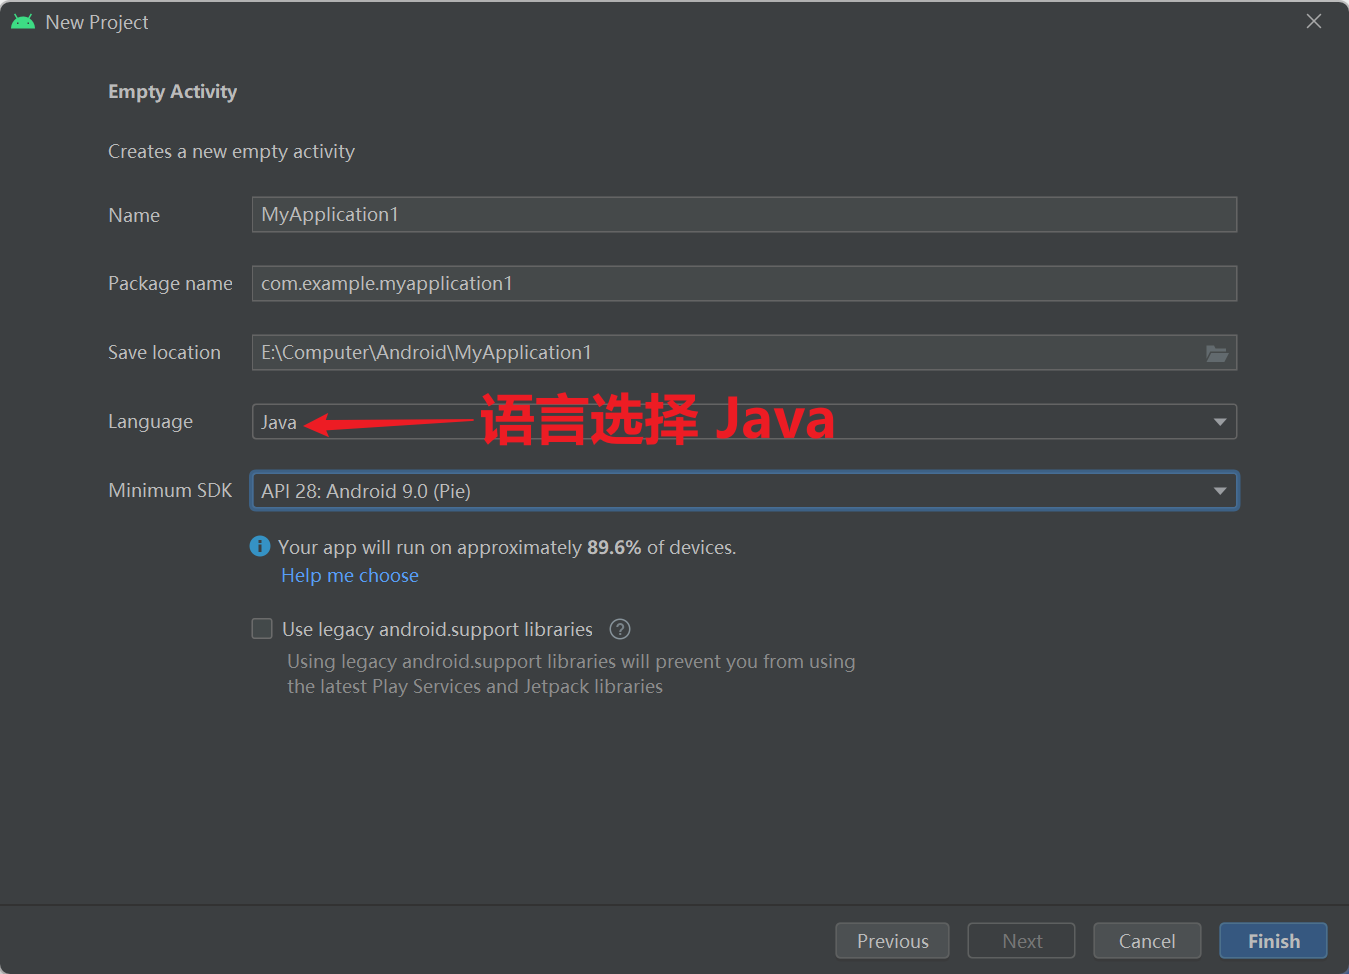This screenshot has height=974, width=1349.
Task: Click the 89.6% of devices text
Action: tap(661, 547)
